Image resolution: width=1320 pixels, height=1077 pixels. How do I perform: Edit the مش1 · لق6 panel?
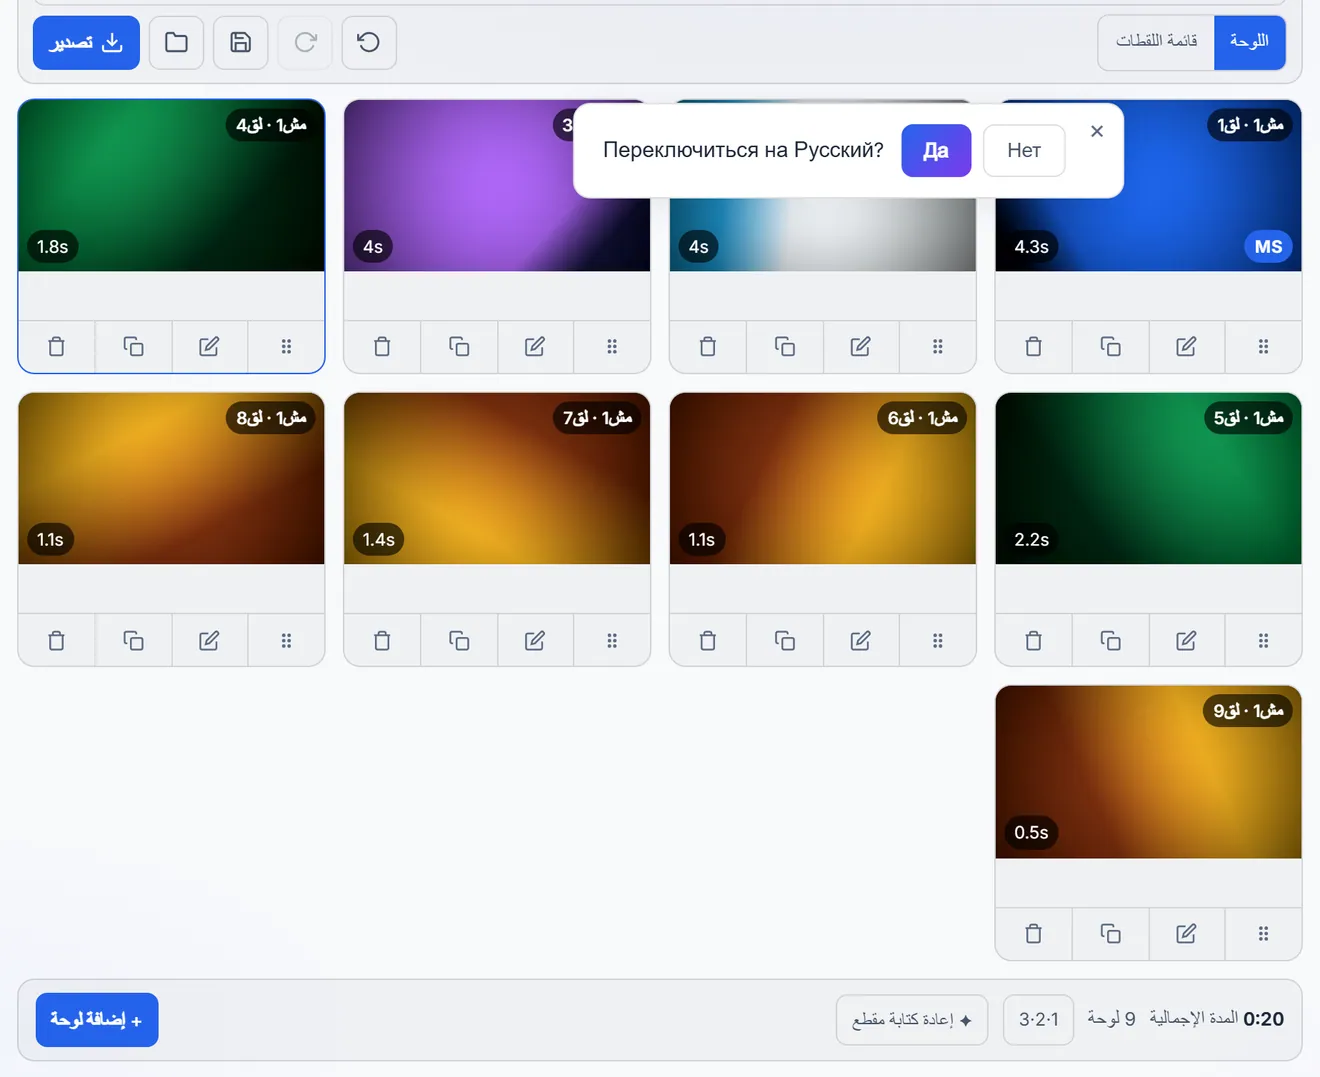860,640
